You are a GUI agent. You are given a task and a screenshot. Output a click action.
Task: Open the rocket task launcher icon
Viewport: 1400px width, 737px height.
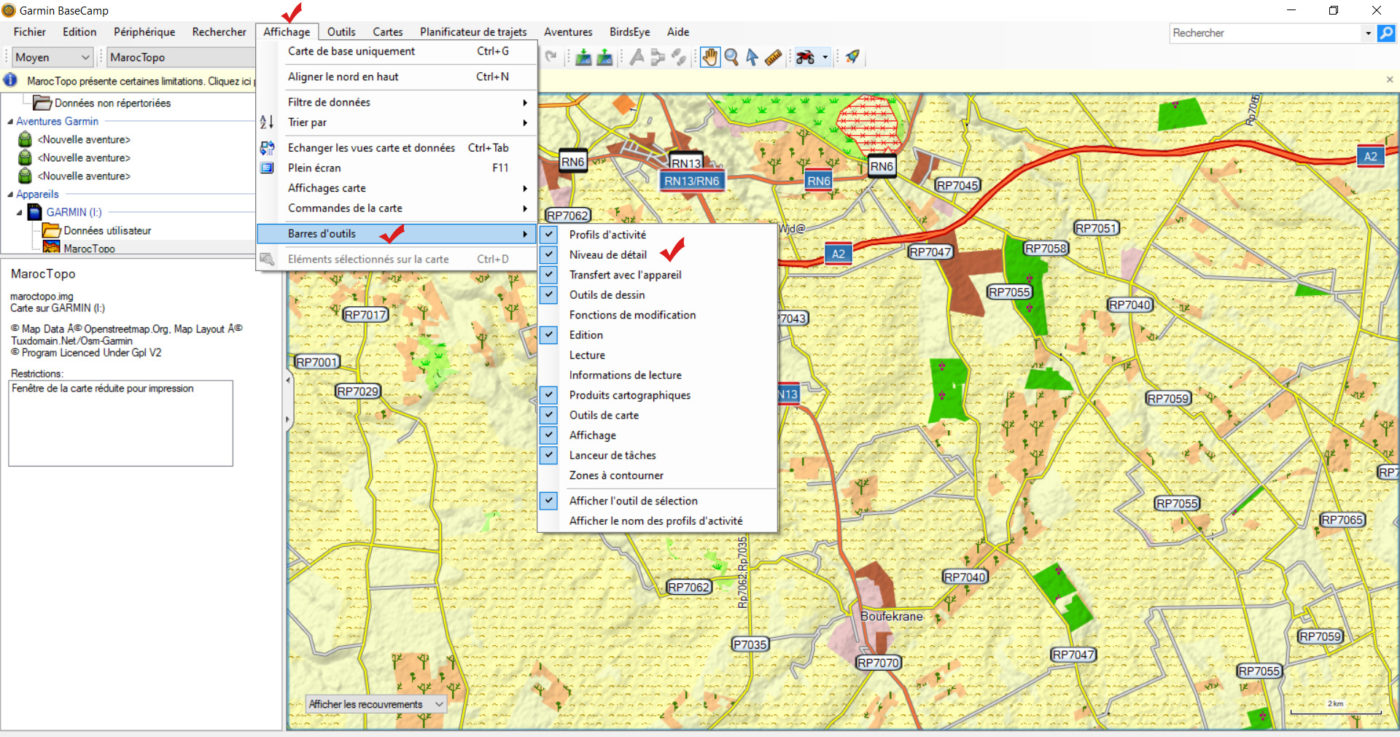tap(852, 57)
